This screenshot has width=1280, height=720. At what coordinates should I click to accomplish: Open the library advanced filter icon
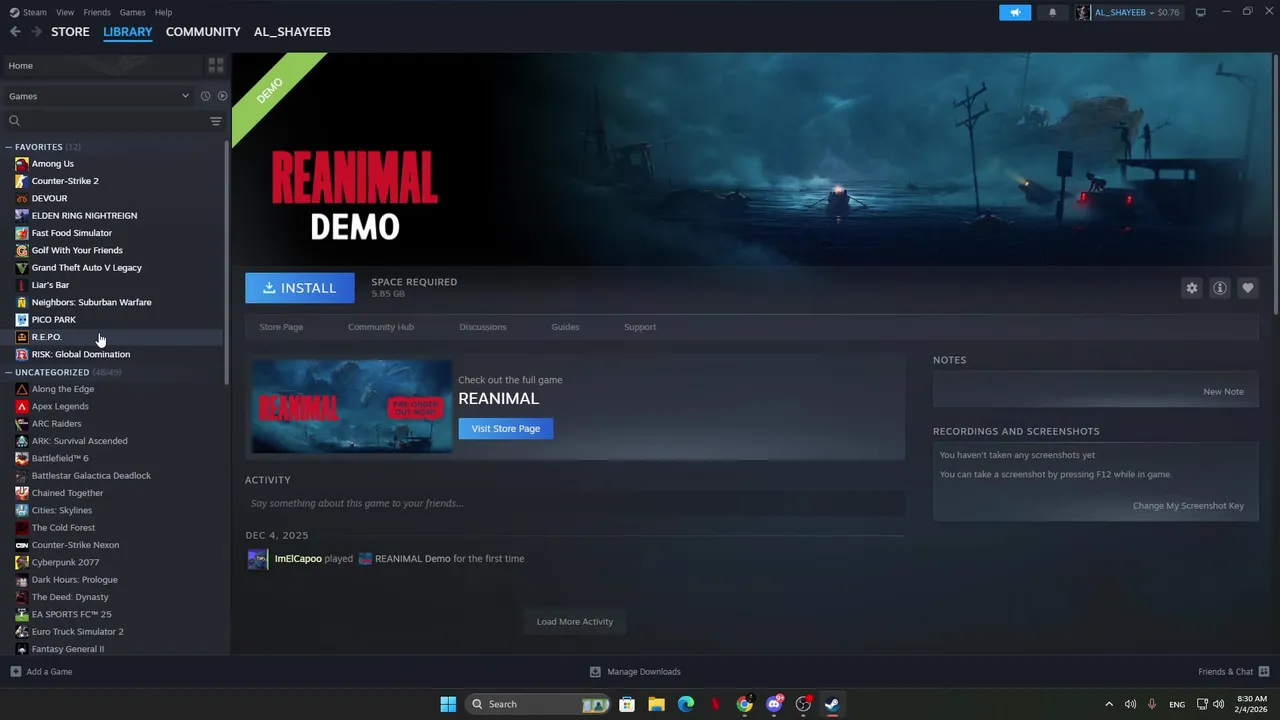pos(216,121)
